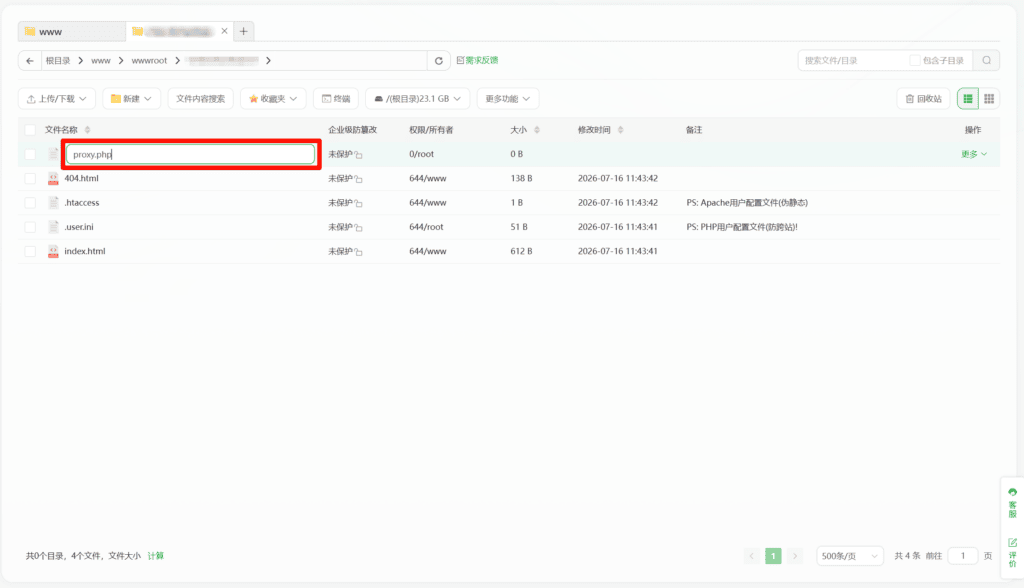
Task: Sort by file name arrows (文件名称)
Action: click(88, 130)
